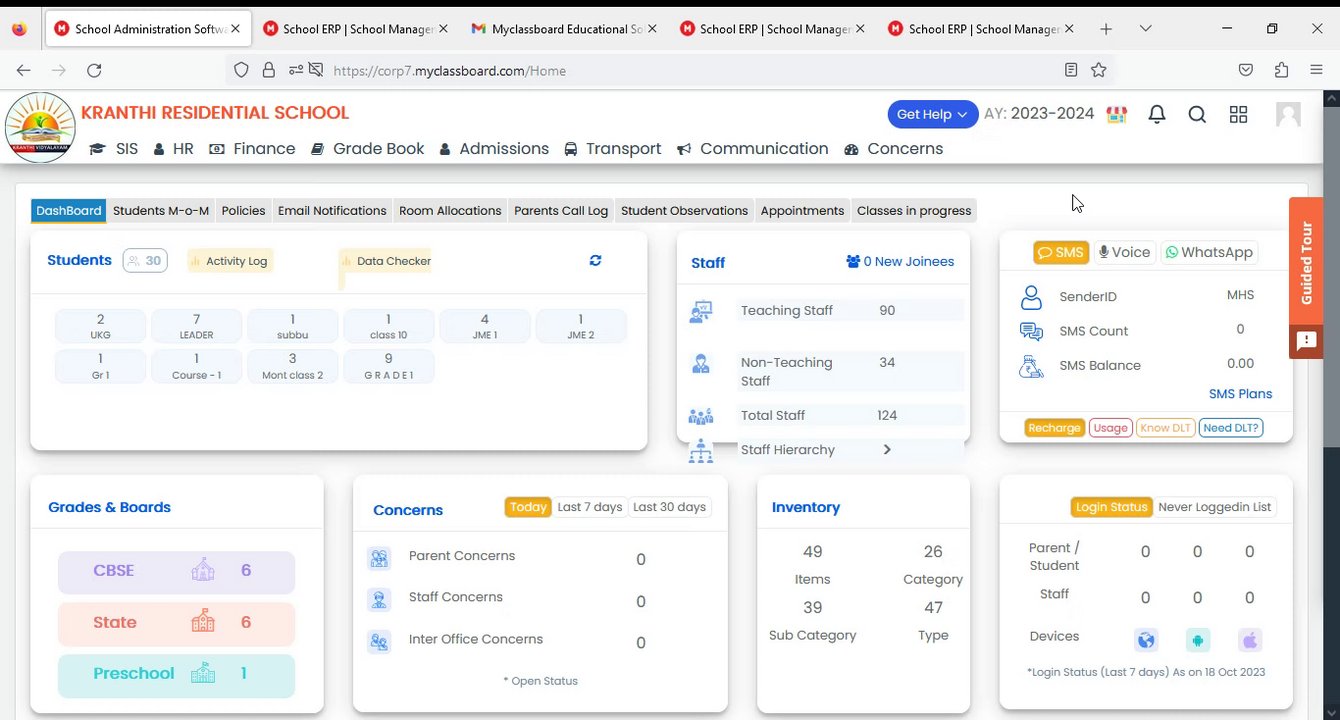Click the Total Staff group icon

click(x=700, y=416)
